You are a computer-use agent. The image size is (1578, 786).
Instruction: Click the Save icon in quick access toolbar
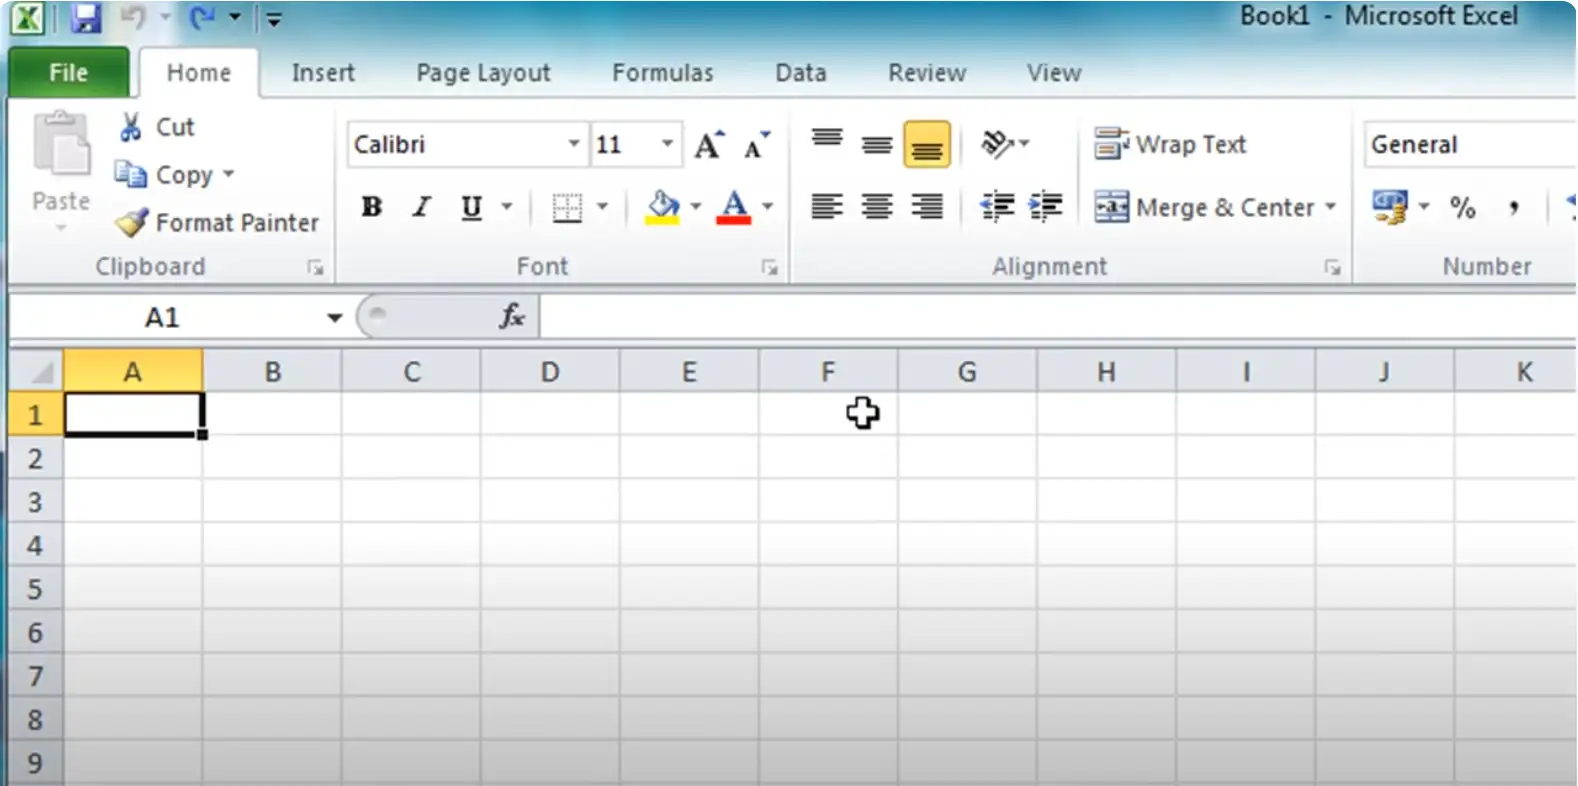86,18
